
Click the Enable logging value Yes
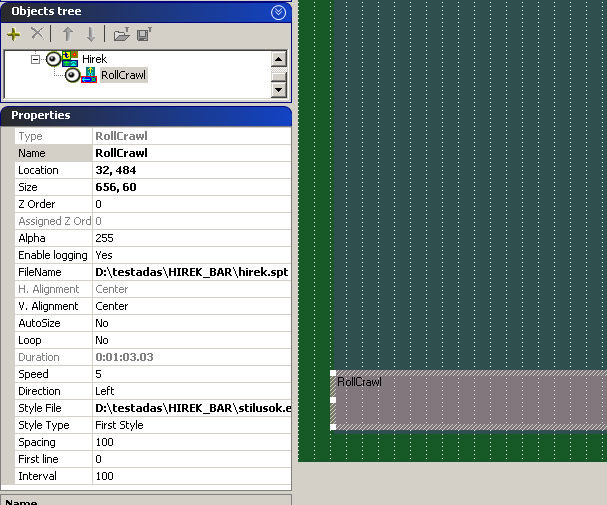coord(192,255)
